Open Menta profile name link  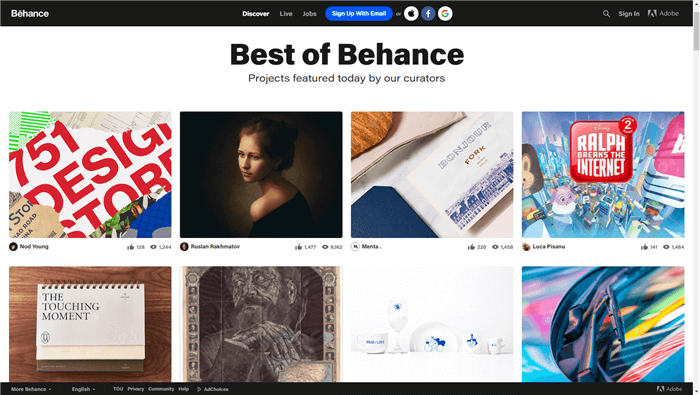click(370, 246)
